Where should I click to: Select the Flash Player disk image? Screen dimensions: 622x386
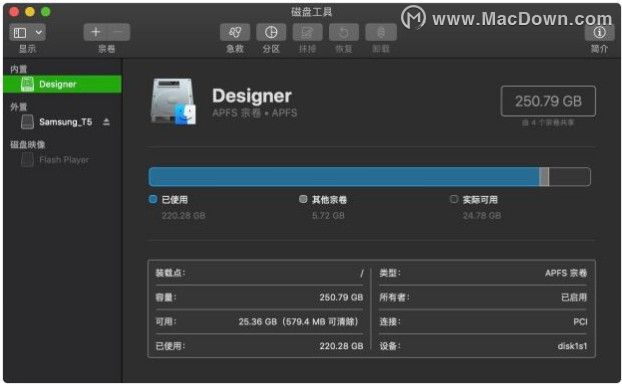tap(63, 160)
